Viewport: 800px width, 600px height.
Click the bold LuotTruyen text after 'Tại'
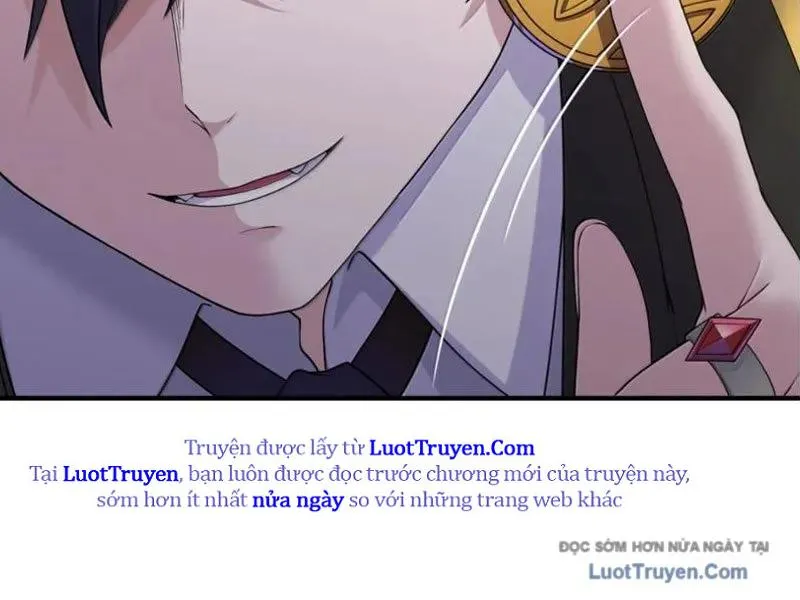(x=120, y=474)
